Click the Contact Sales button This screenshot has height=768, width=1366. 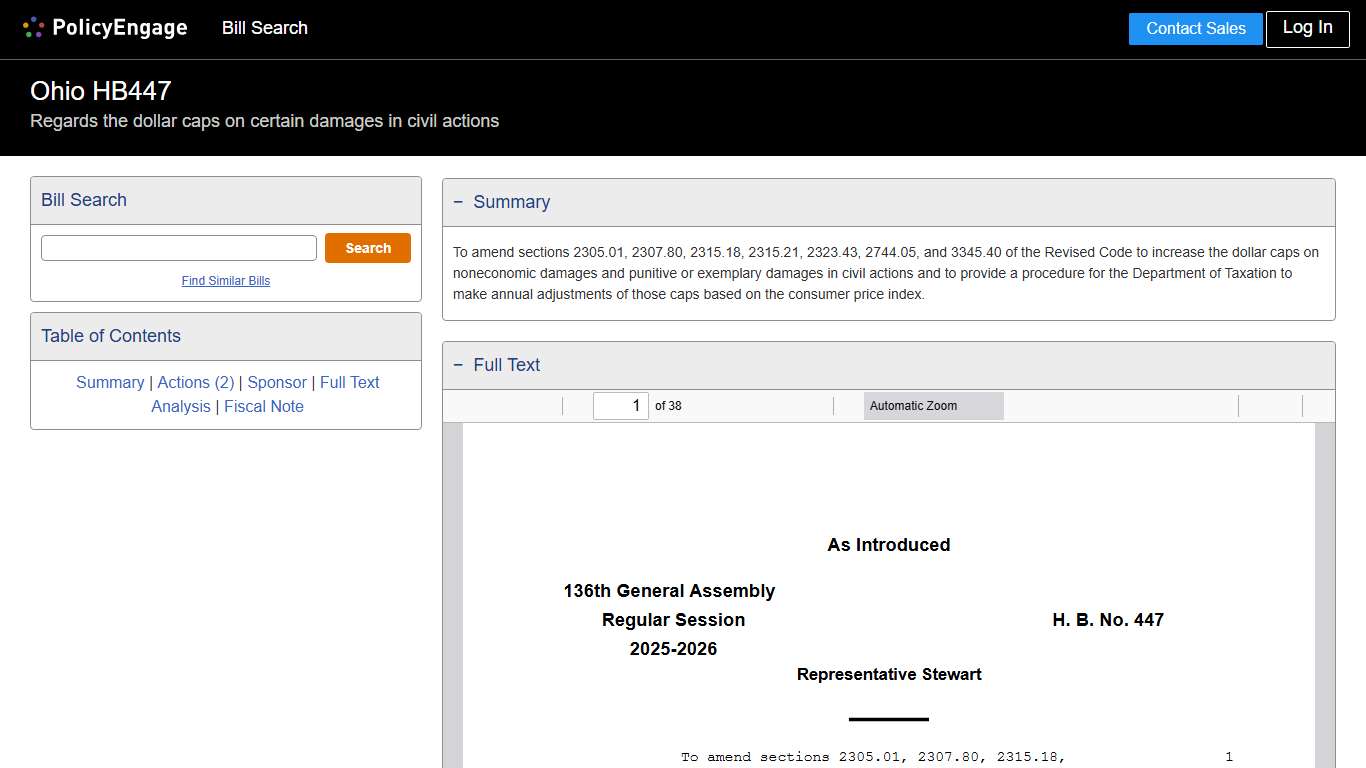tap(1195, 29)
